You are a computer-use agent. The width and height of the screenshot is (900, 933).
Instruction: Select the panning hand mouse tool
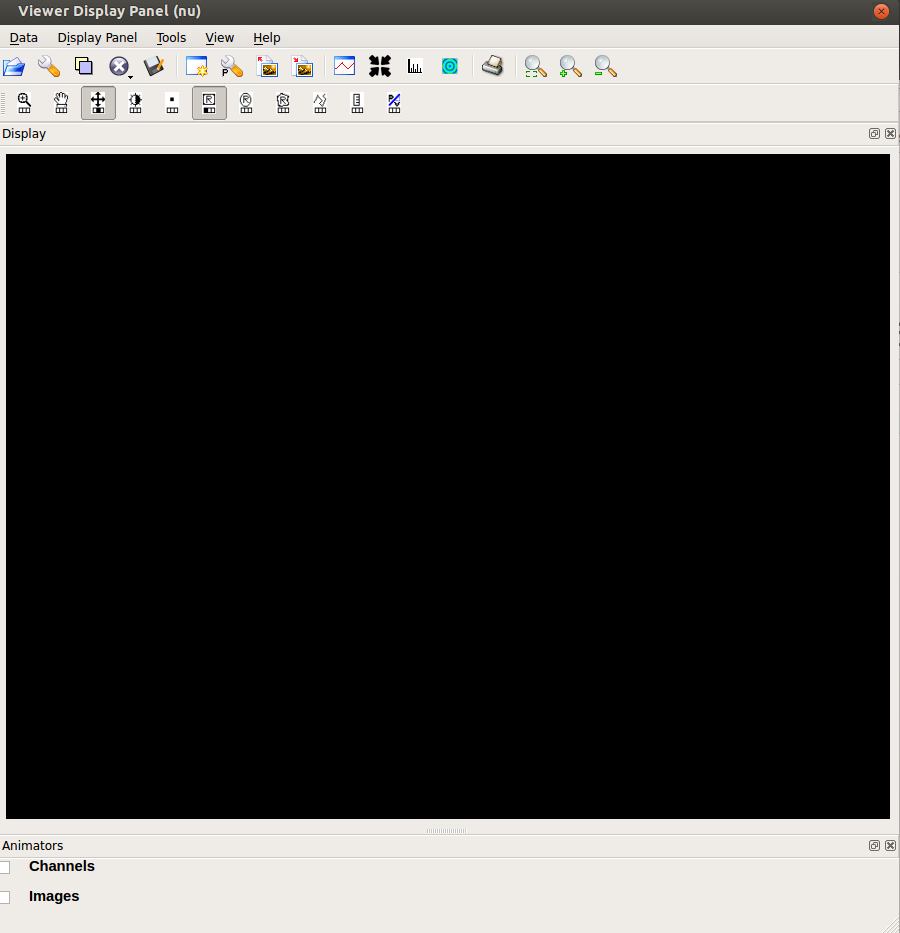[x=61, y=103]
